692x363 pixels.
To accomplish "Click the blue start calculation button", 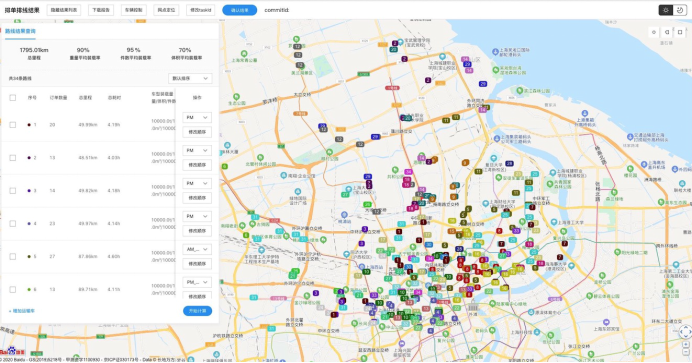I will (x=197, y=311).
